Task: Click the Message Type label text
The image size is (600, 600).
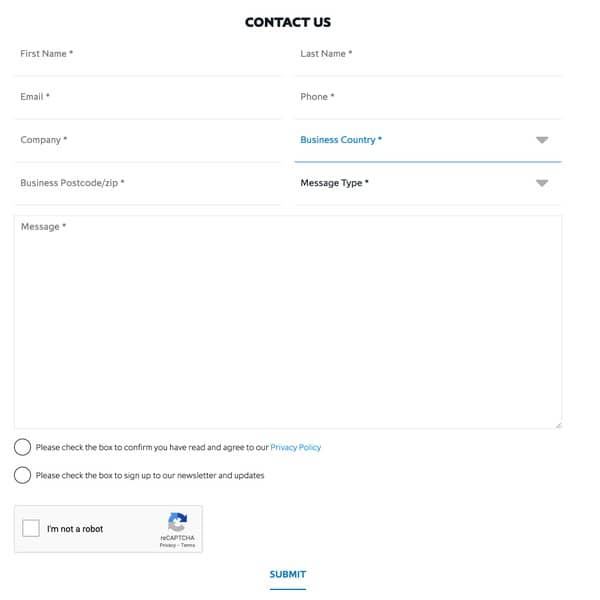Action: click(334, 183)
